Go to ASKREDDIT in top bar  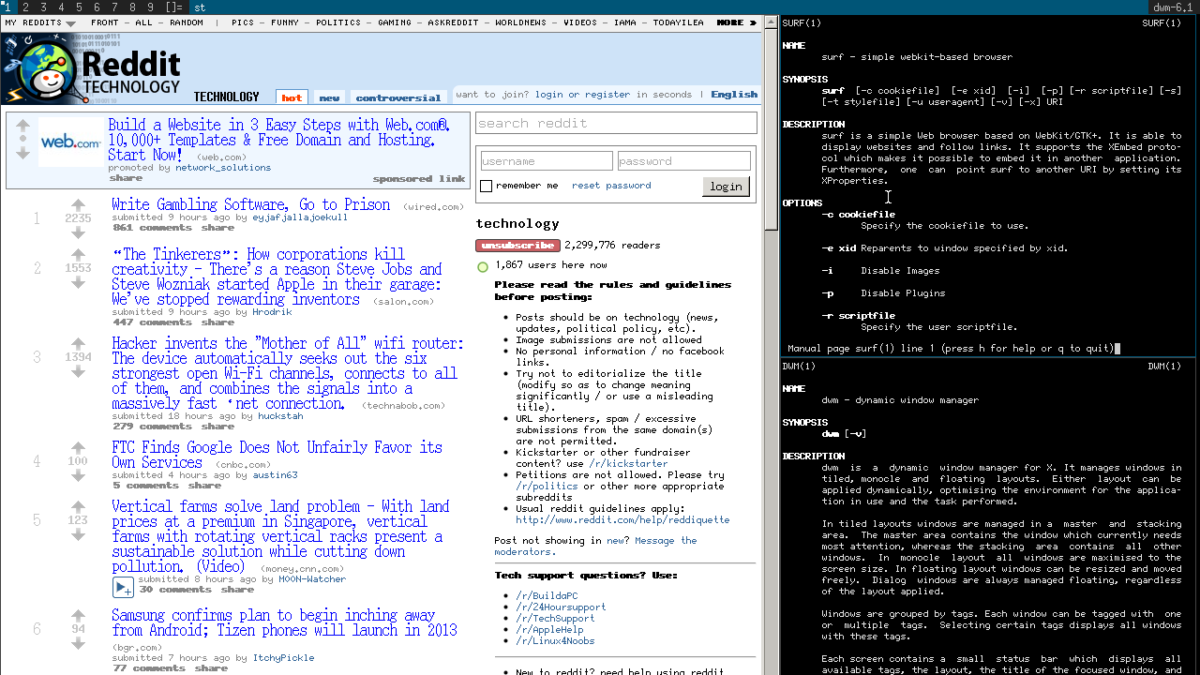[454, 22]
